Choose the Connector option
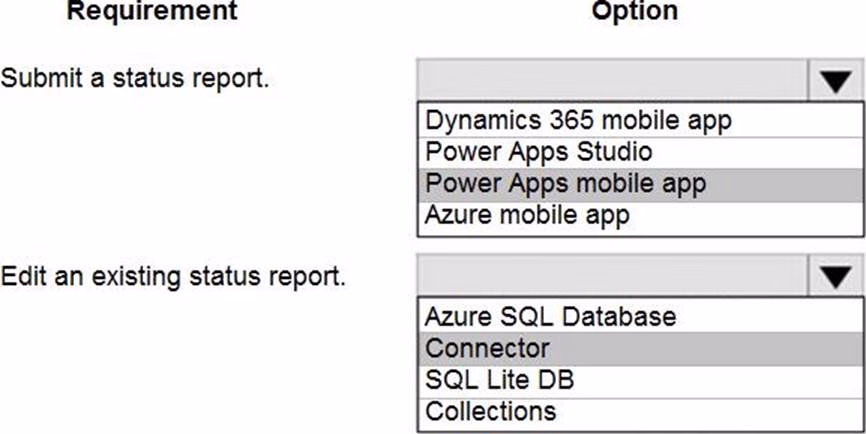This screenshot has height=434, width=866. [487, 348]
